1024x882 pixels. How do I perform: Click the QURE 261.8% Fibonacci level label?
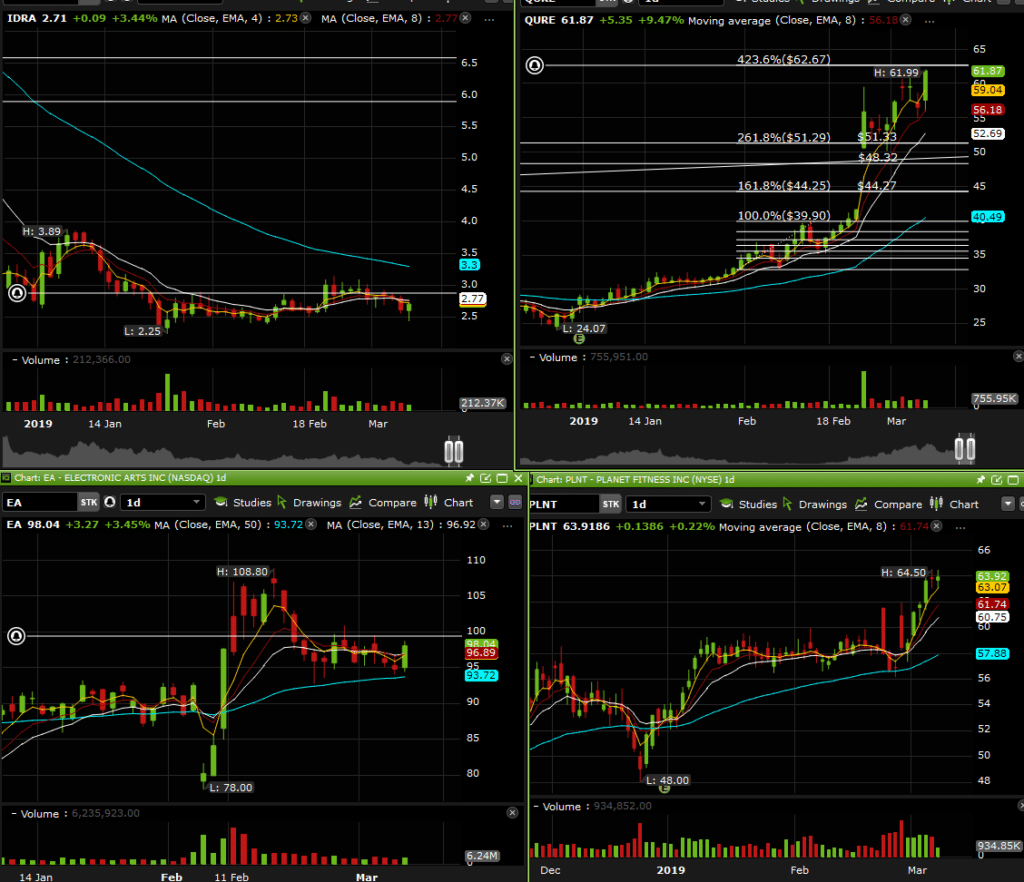[x=784, y=138]
